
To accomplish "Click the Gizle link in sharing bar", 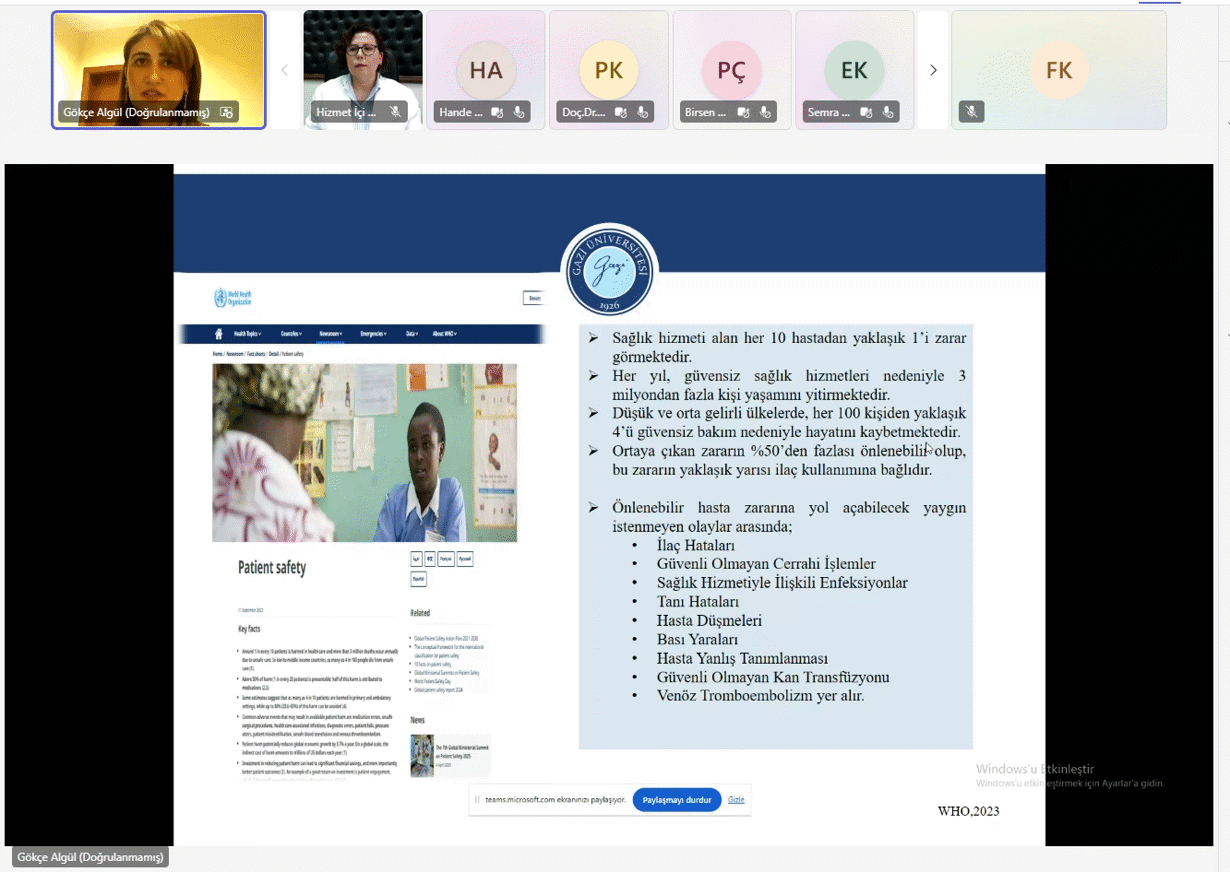I will tap(735, 800).
